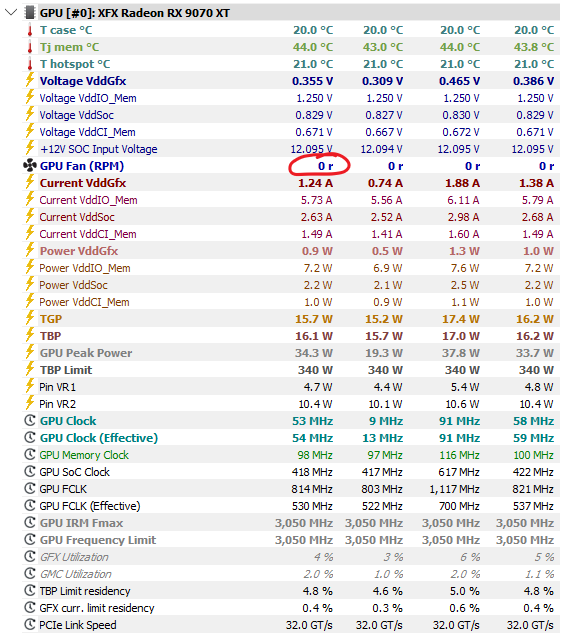Select the TBP label
The height and width of the screenshot is (638, 571).
point(50,336)
